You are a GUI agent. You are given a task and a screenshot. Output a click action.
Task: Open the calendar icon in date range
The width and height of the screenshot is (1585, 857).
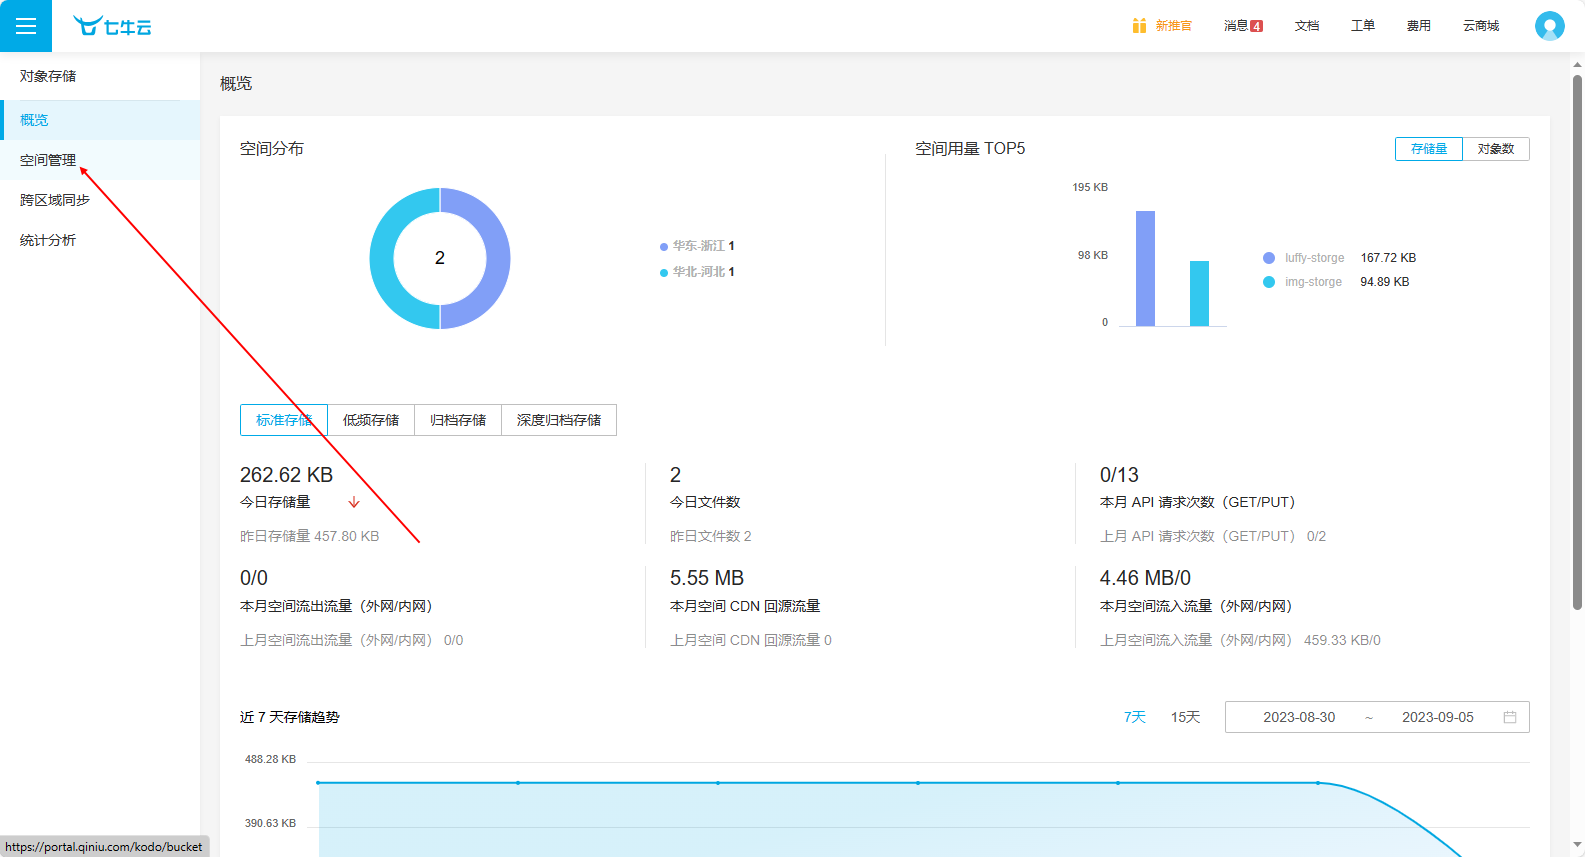[x=1510, y=717]
